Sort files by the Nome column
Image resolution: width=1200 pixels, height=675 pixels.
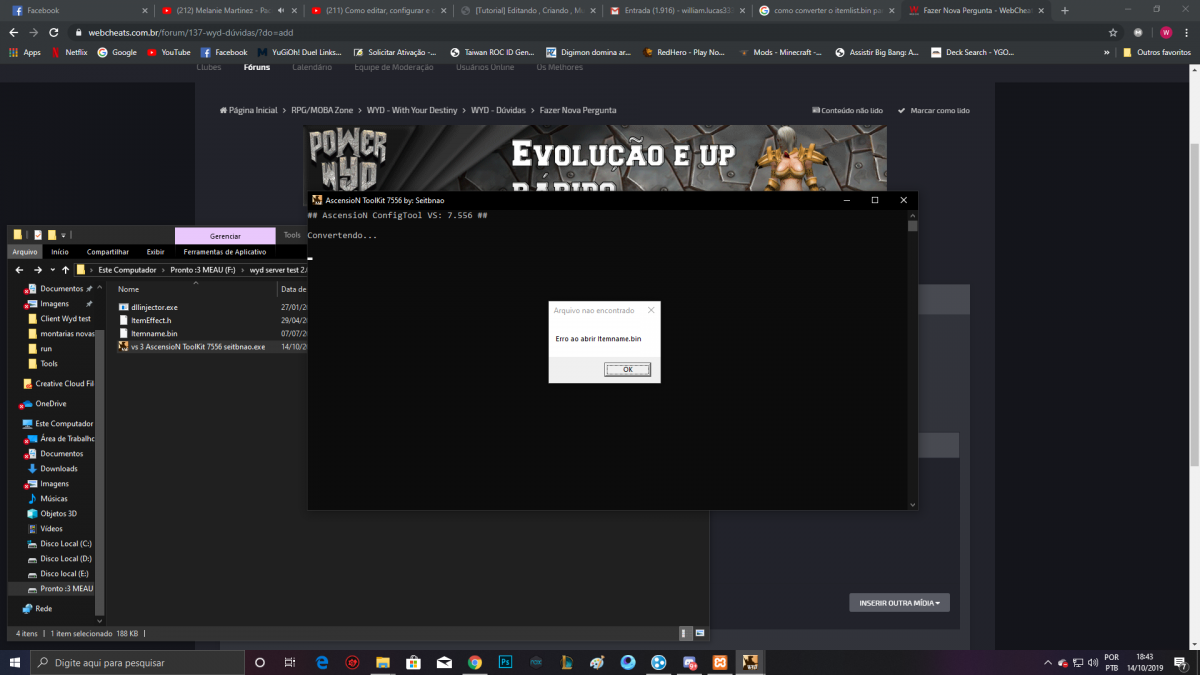[x=128, y=289]
